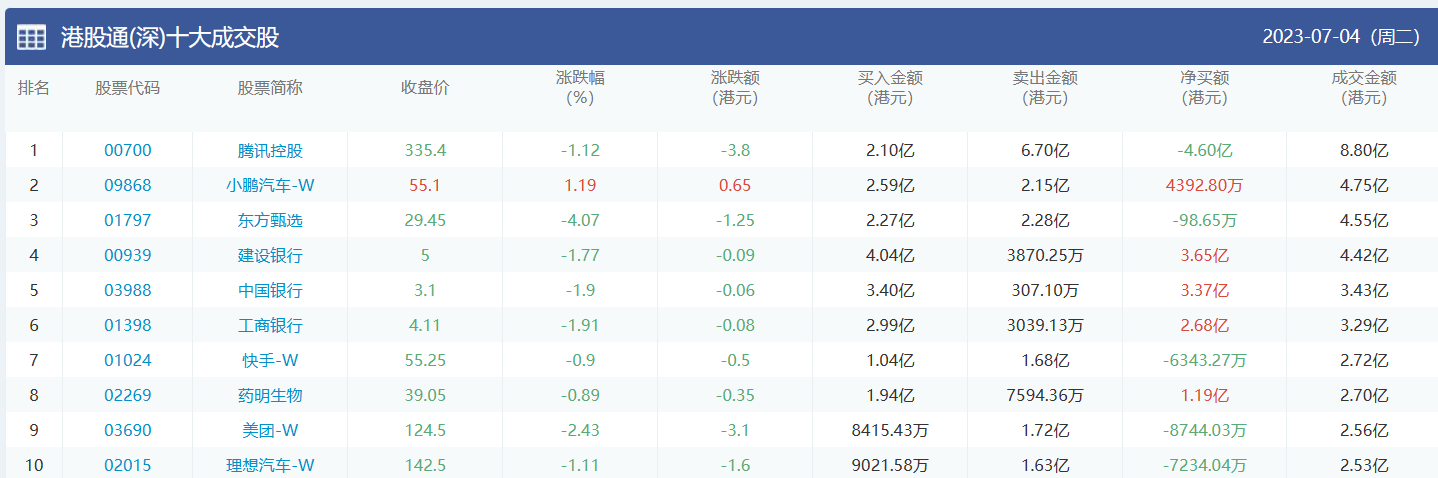Click stock code 02015
1438x478 pixels.
click(x=128, y=466)
